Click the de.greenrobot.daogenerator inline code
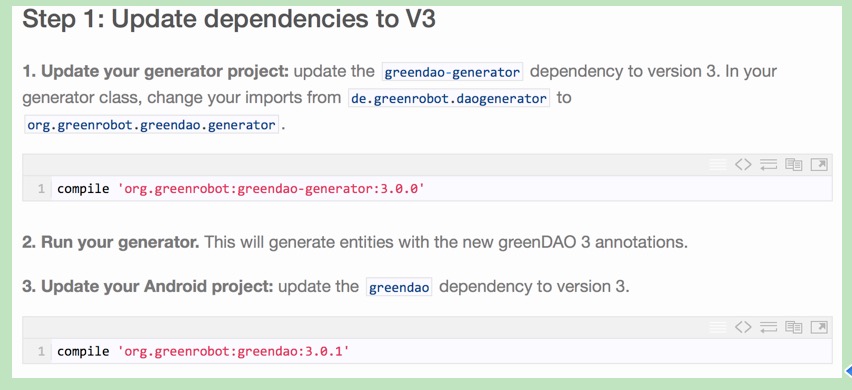The image size is (852, 390). 449,98
